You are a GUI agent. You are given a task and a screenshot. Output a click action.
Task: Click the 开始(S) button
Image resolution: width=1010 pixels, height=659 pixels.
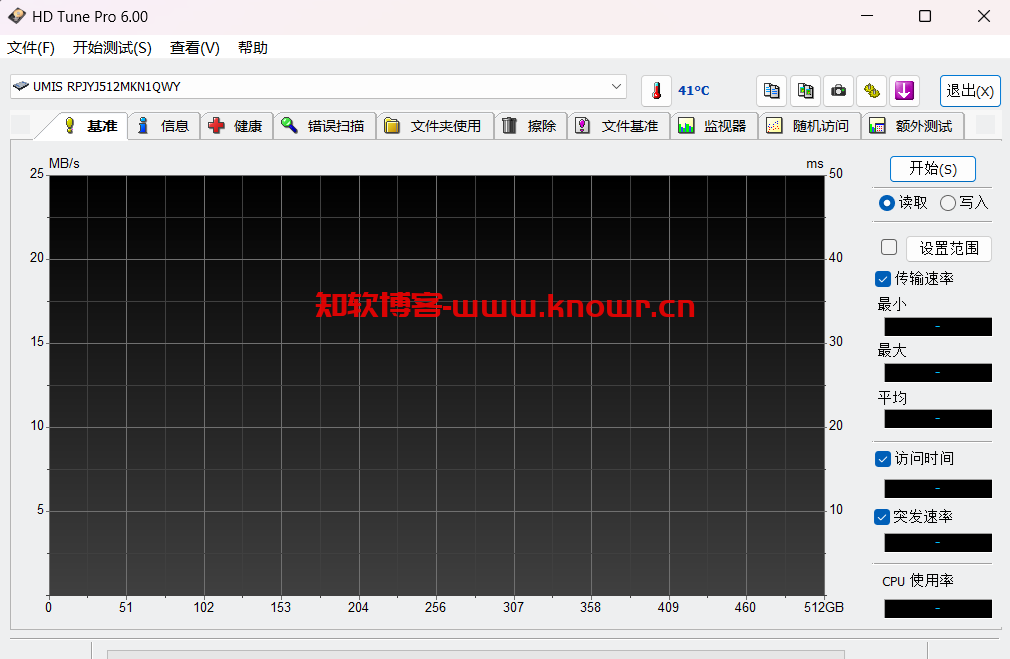(933, 169)
